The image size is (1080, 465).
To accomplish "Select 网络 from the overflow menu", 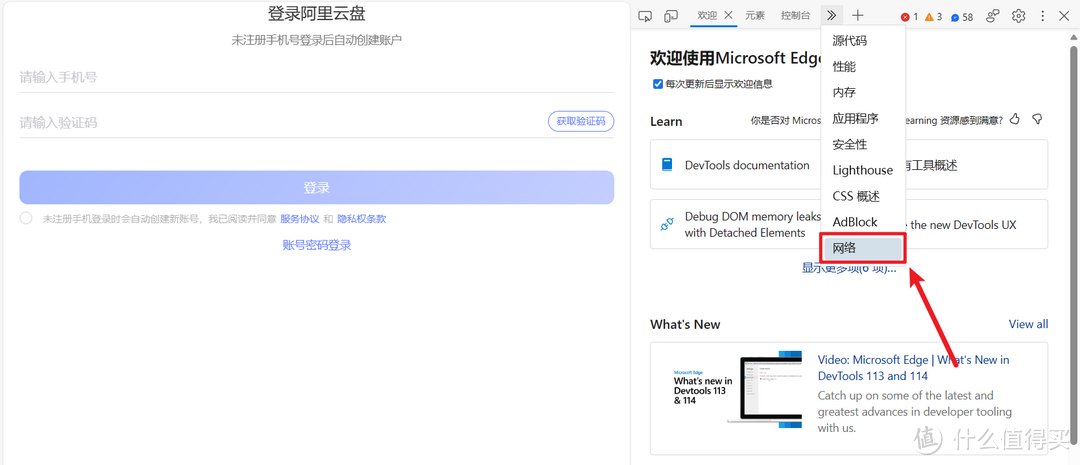I will pyautogui.click(x=863, y=248).
